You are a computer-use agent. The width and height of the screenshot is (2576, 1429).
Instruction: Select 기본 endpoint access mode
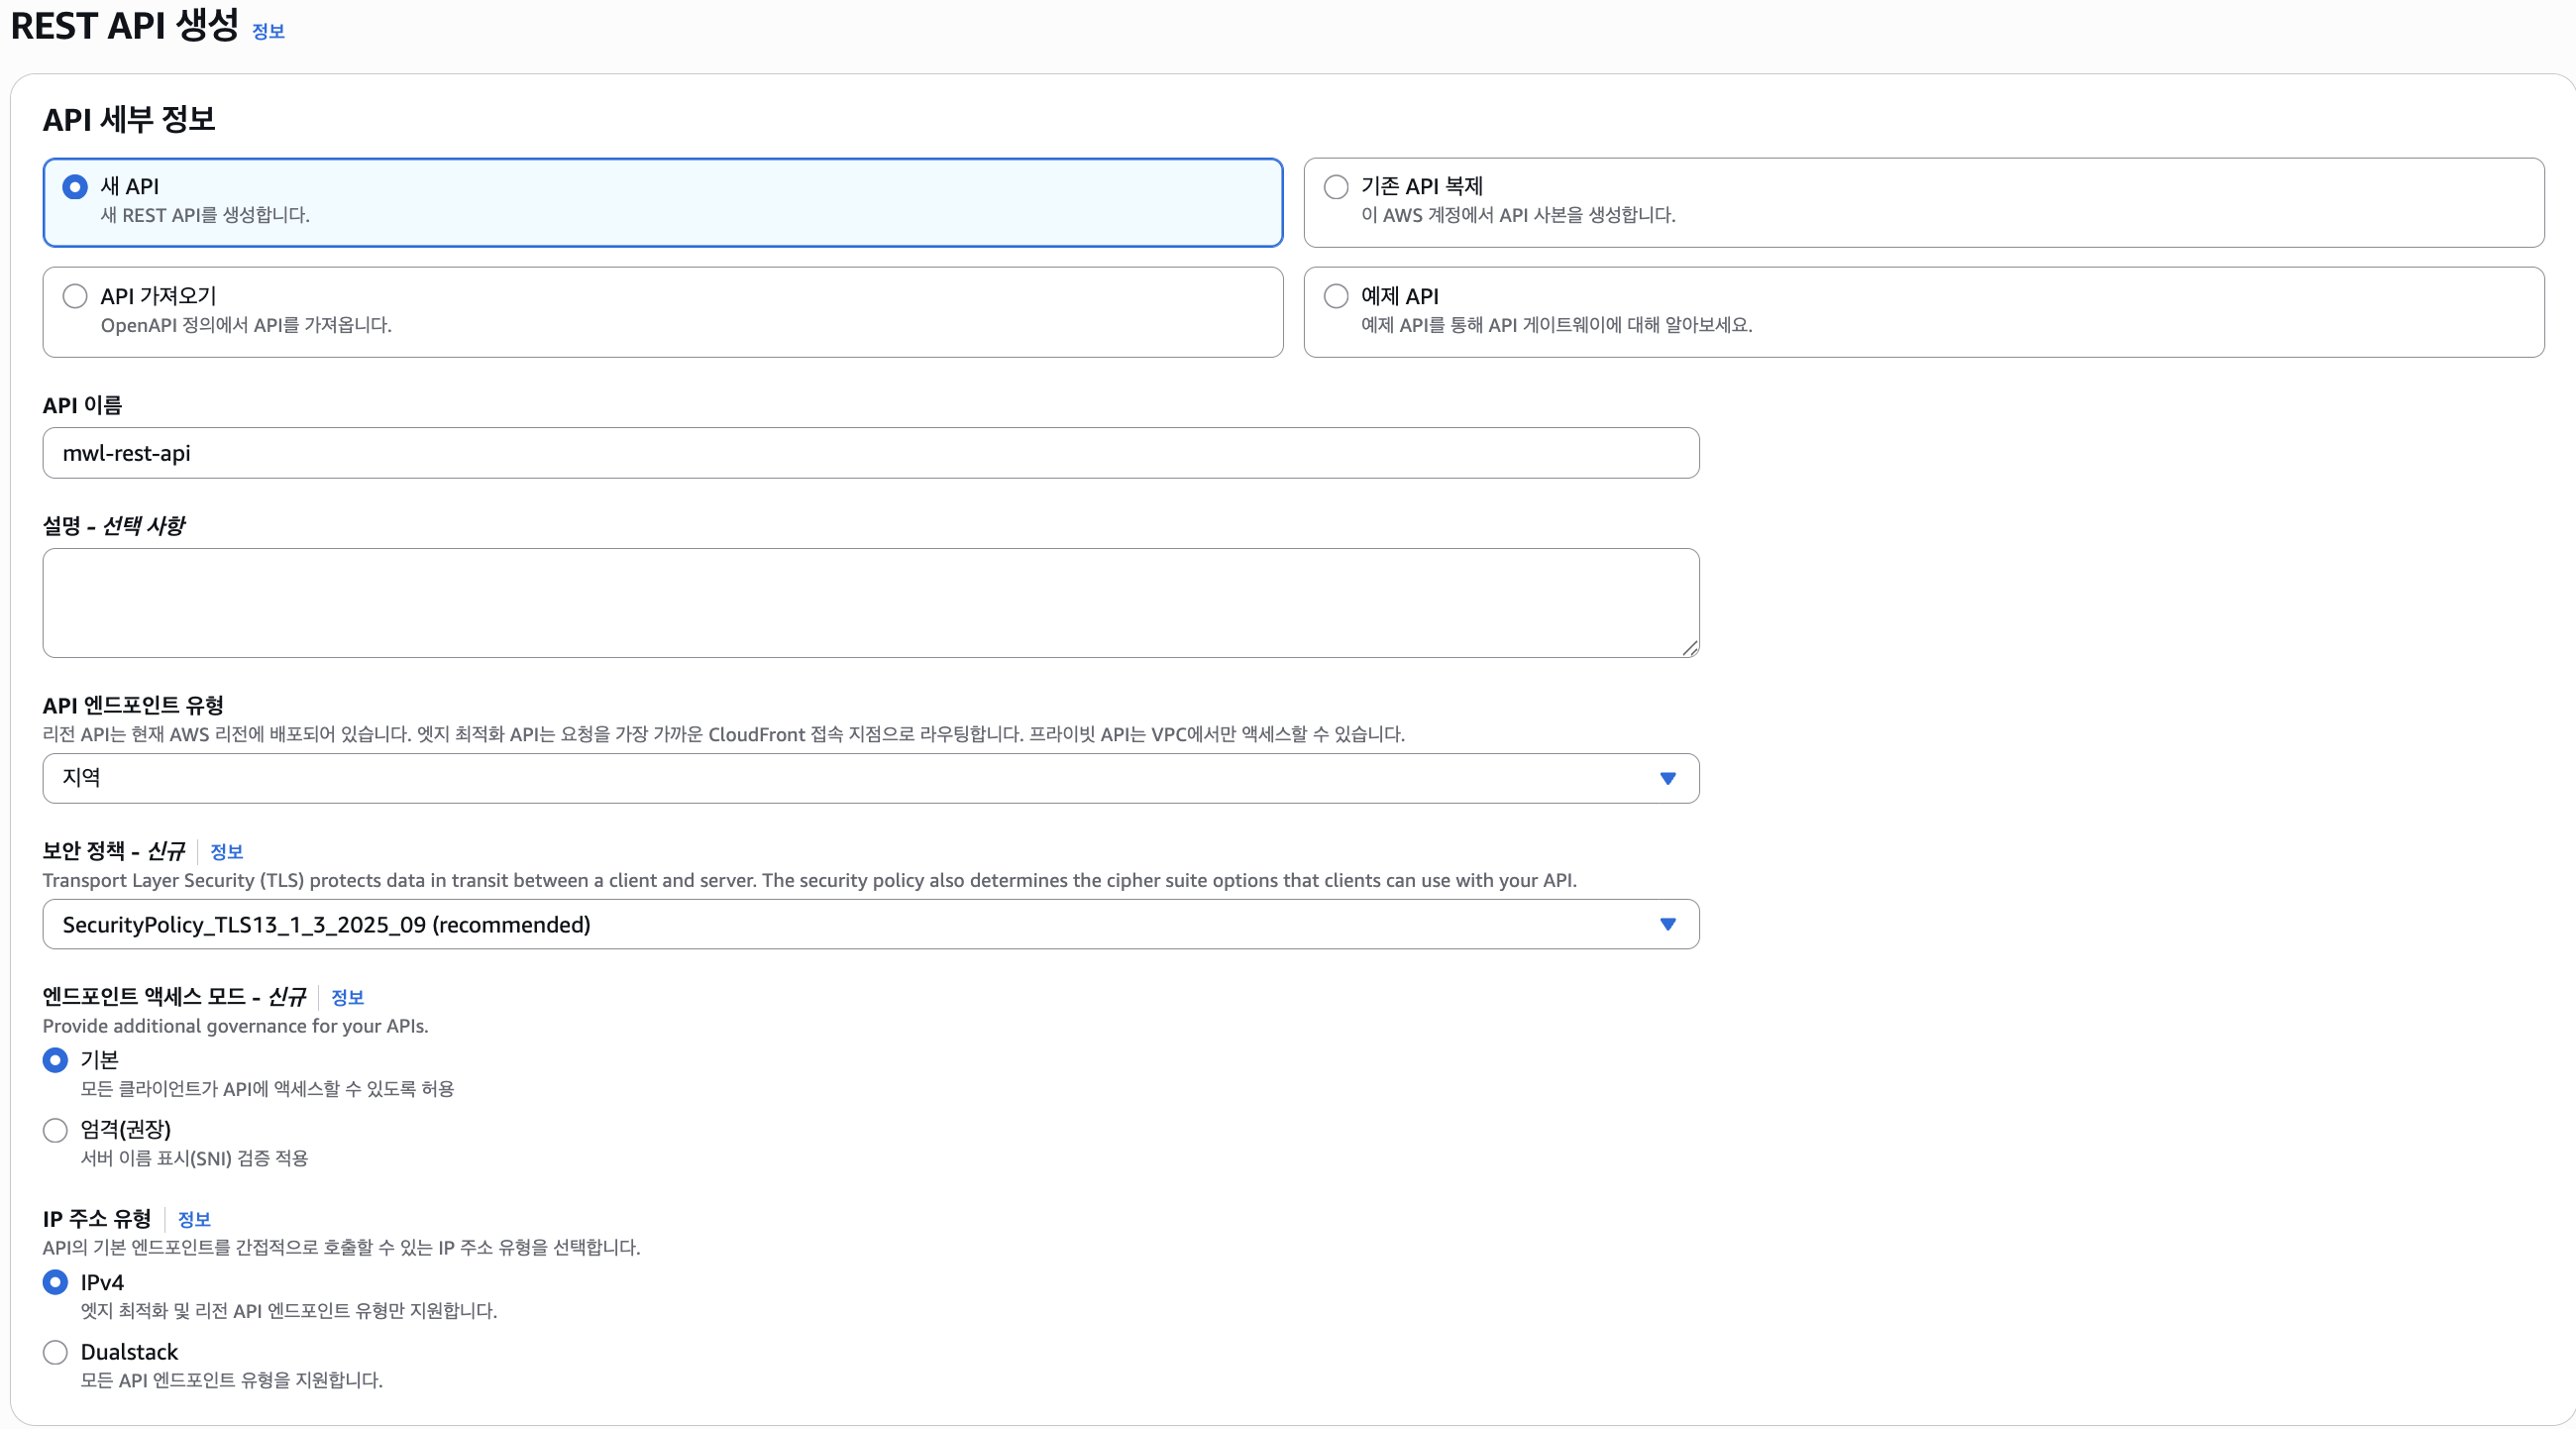click(56, 1060)
